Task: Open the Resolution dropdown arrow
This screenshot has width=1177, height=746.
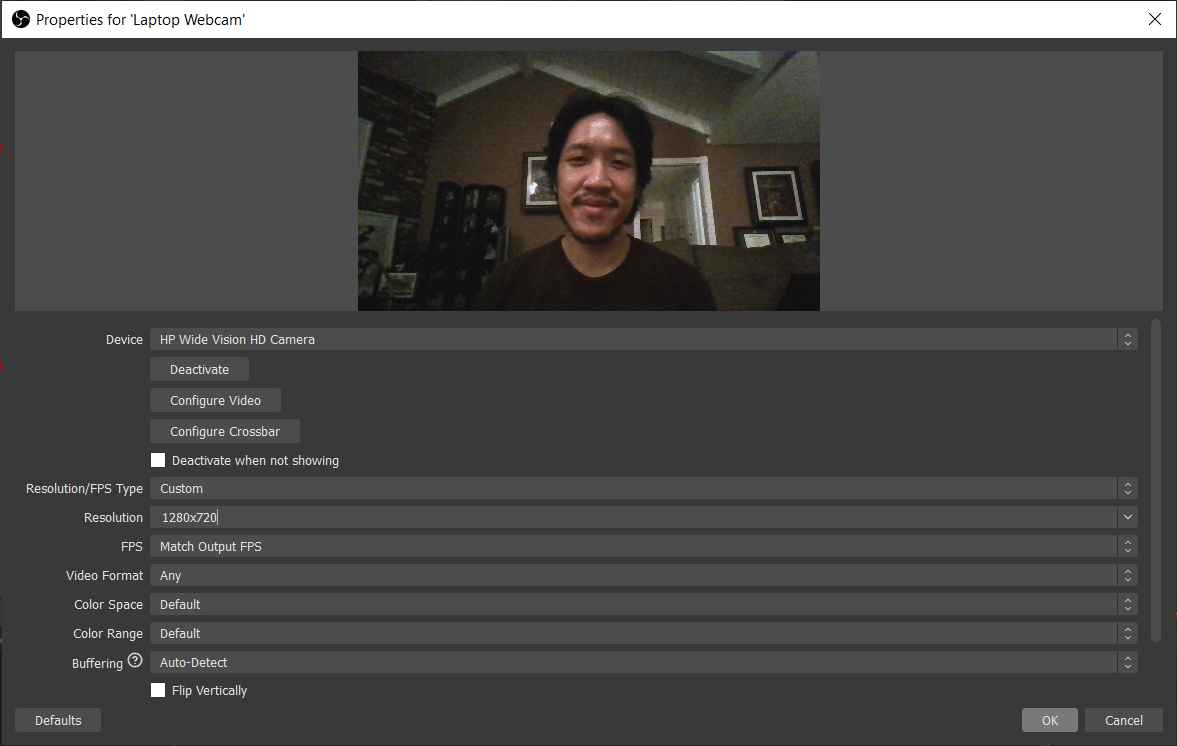Action: (x=1127, y=518)
